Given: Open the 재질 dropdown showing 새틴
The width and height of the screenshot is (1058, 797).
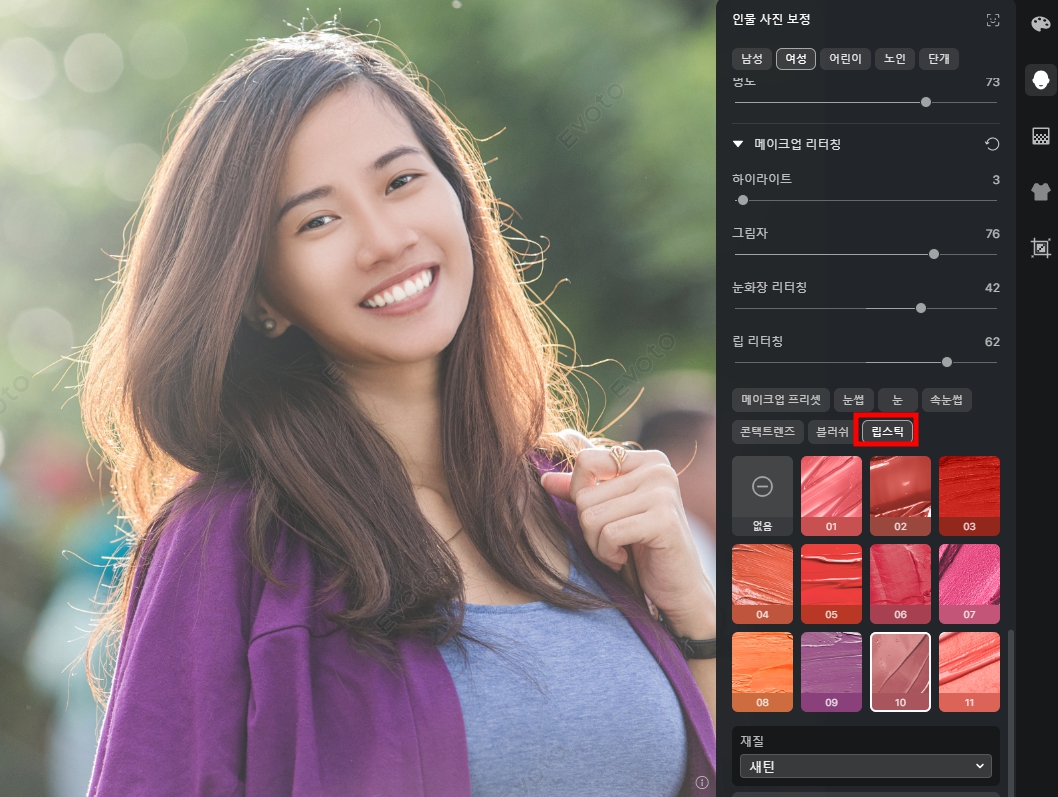Looking at the screenshot, I should (866, 766).
